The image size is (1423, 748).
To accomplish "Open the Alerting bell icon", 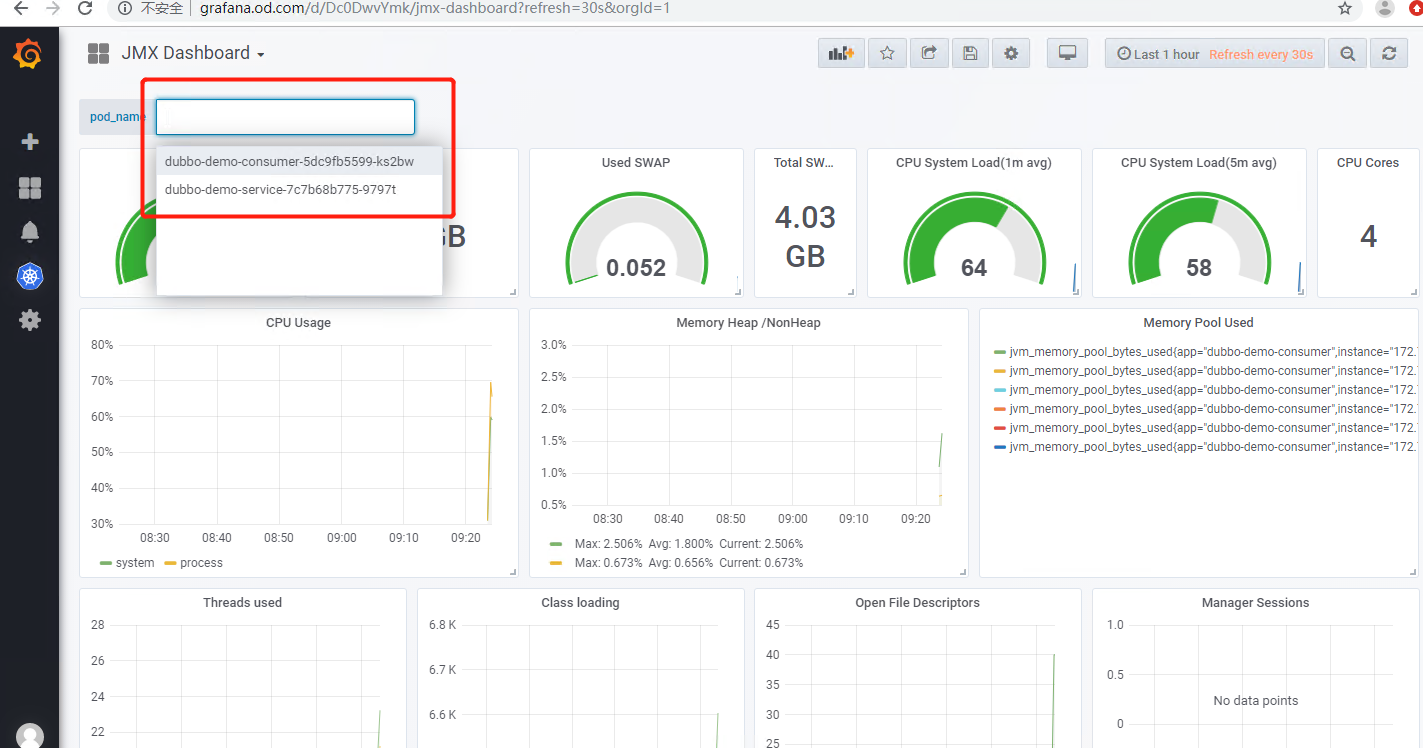I will [x=30, y=232].
